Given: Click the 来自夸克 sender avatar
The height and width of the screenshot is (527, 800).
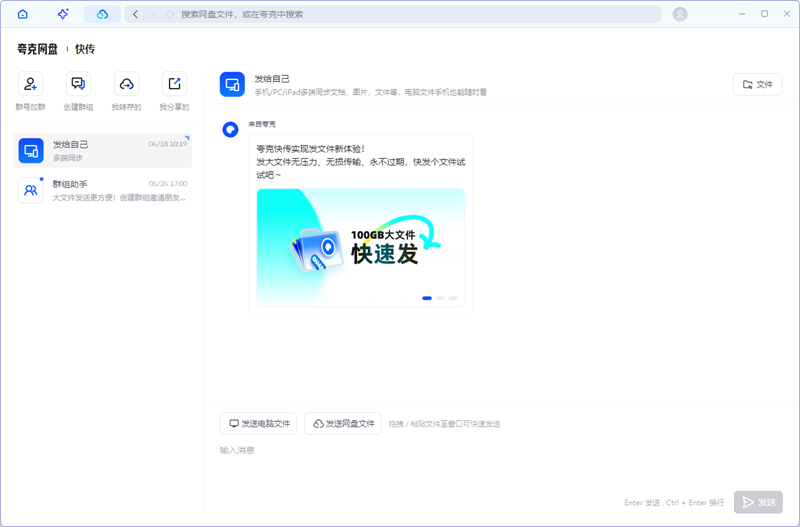Looking at the screenshot, I should point(231,130).
